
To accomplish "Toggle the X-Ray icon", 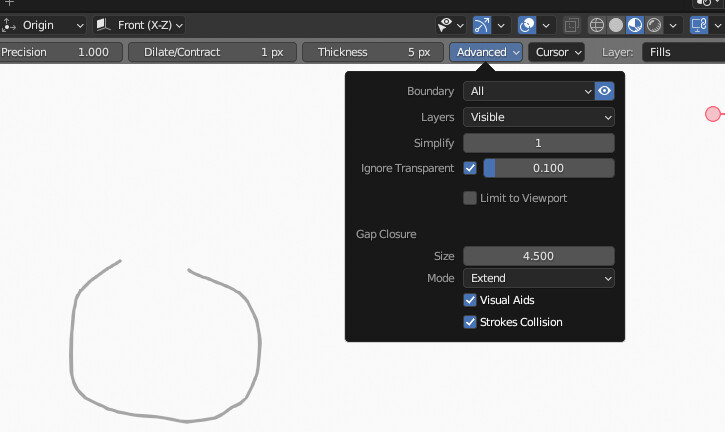I will tap(571, 25).
